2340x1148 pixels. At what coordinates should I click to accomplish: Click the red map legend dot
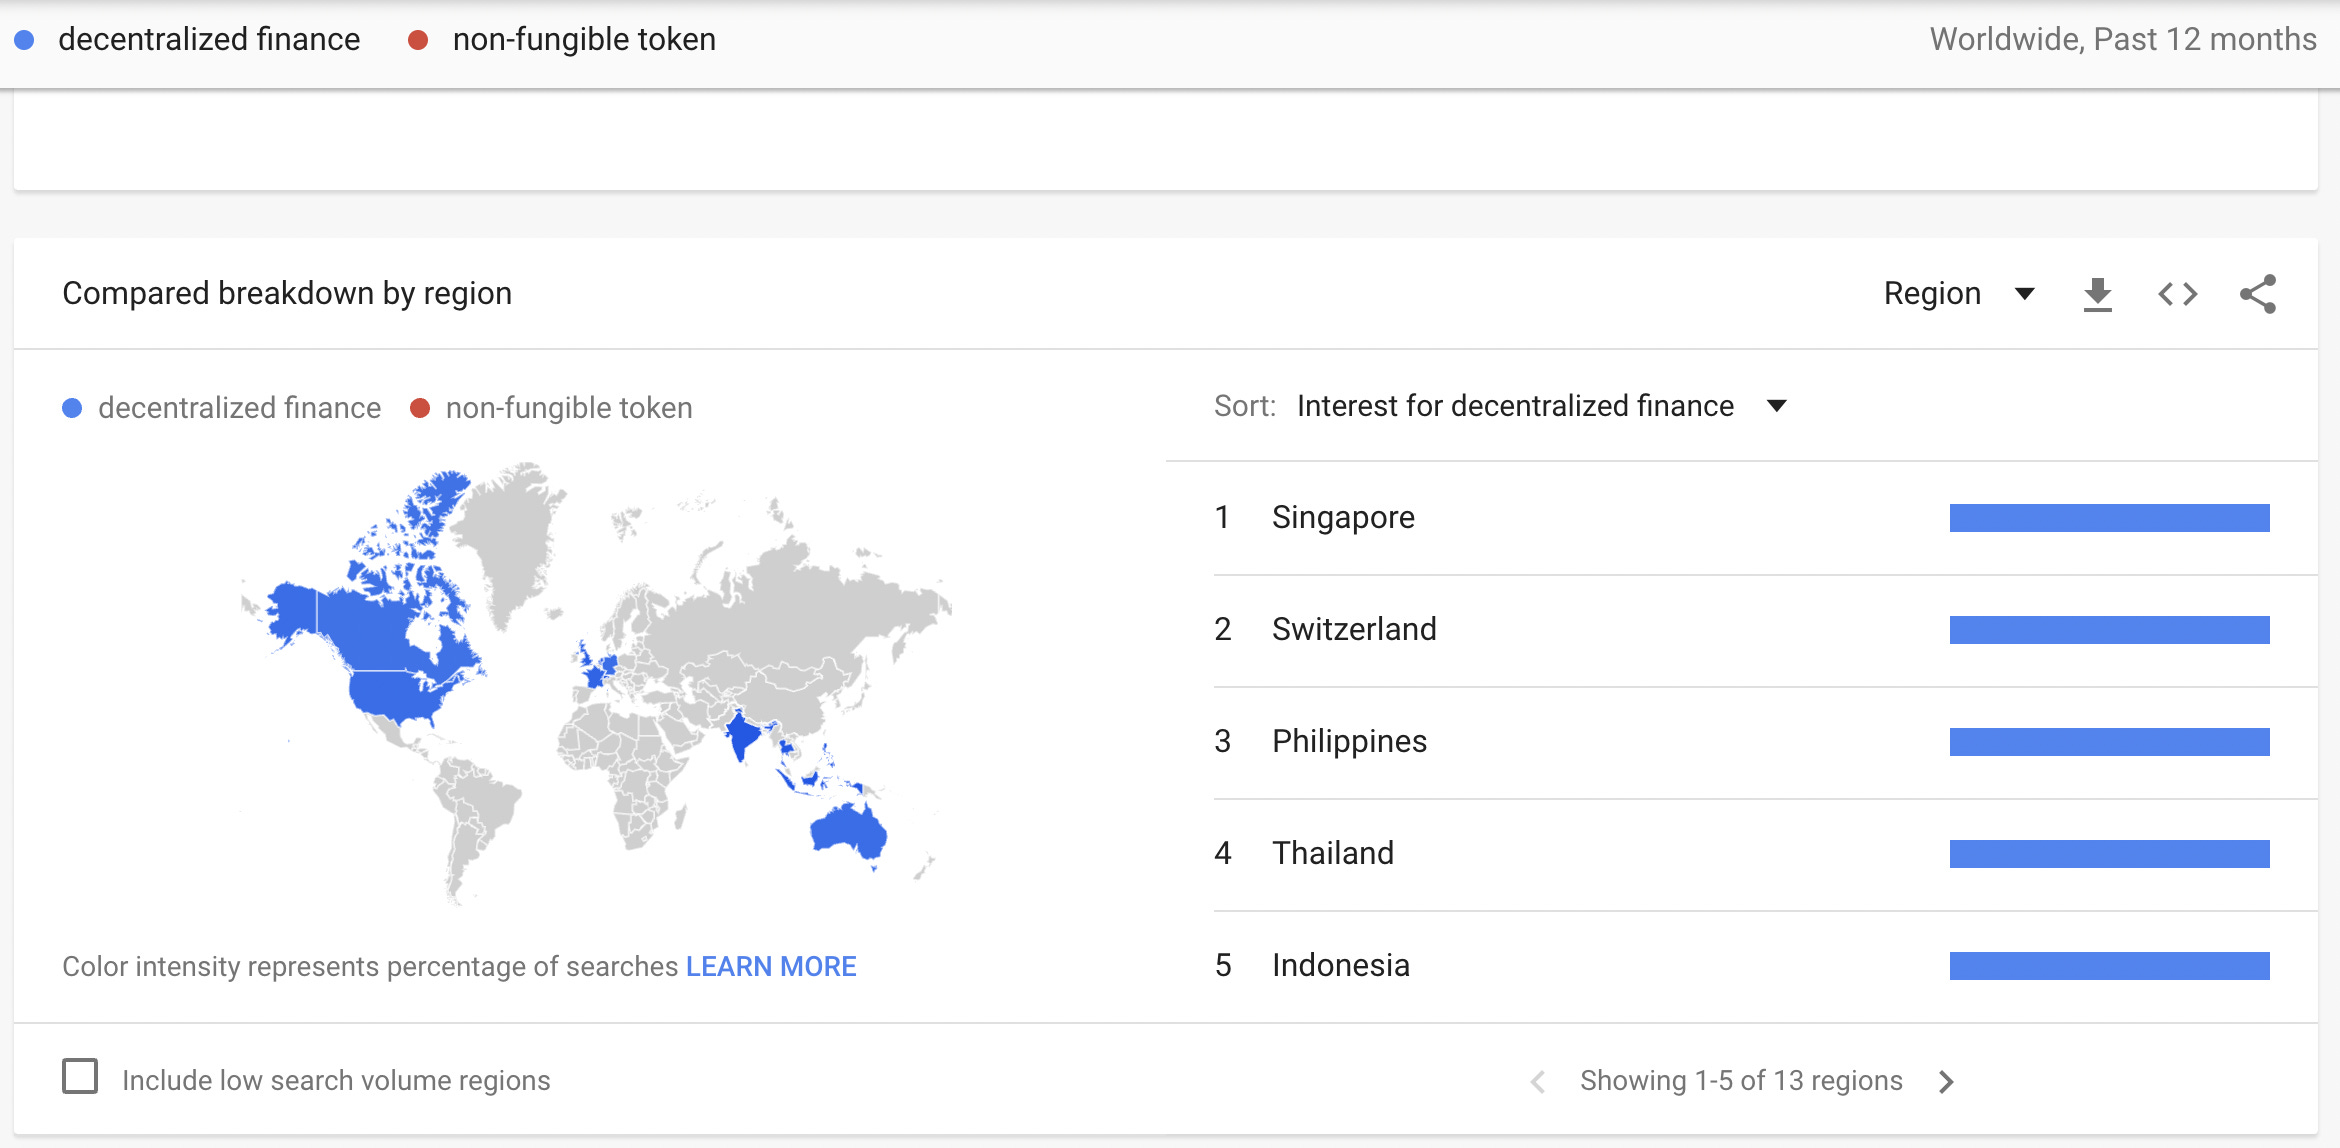[420, 408]
